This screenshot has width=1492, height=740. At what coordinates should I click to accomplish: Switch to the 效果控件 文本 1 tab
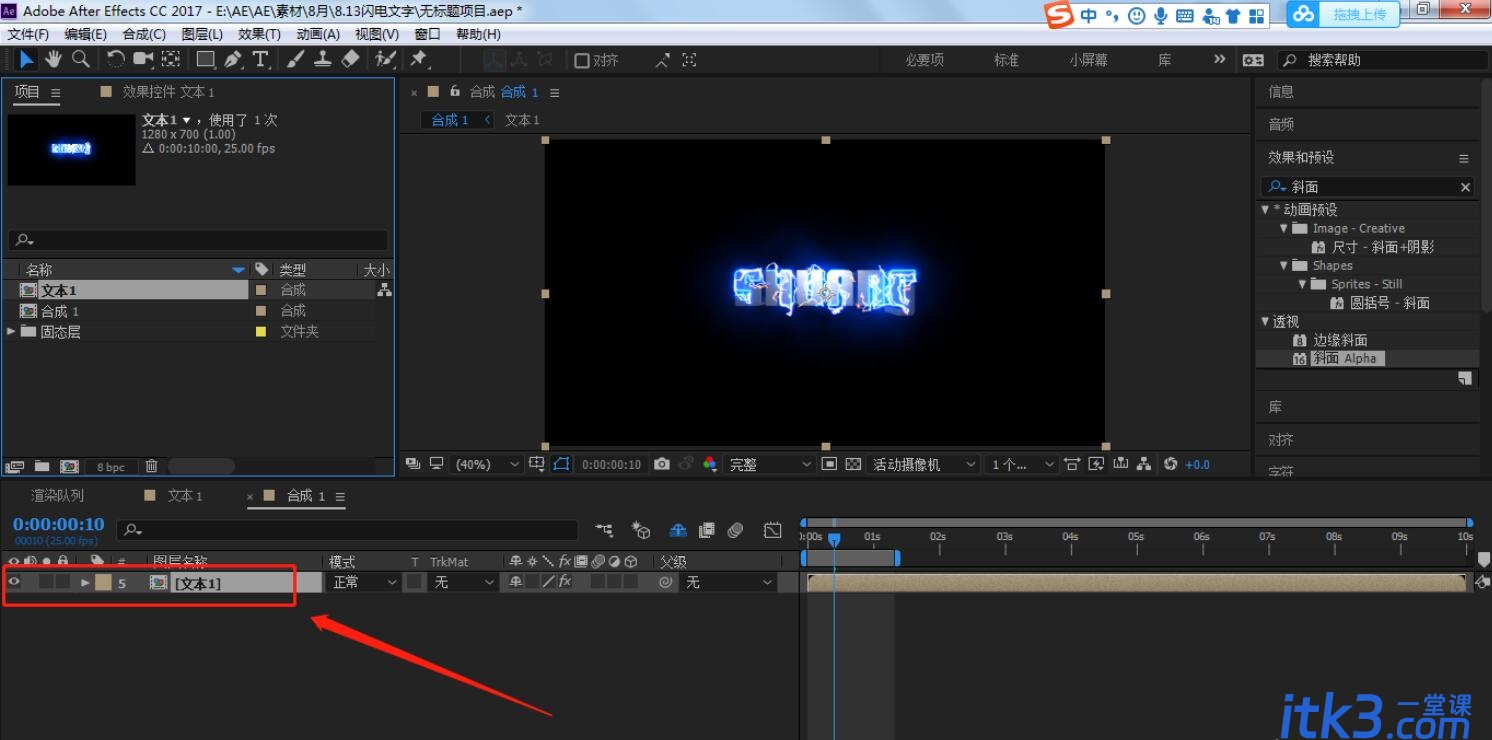click(168, 91)
